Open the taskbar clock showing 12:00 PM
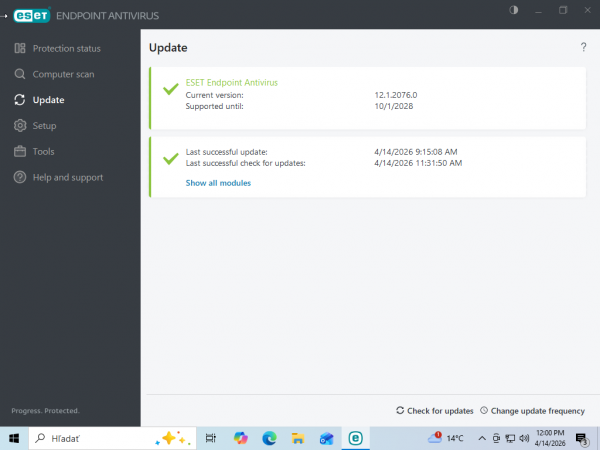The height and width of the screenshot is (450, 600). click(x=550, y=438)
